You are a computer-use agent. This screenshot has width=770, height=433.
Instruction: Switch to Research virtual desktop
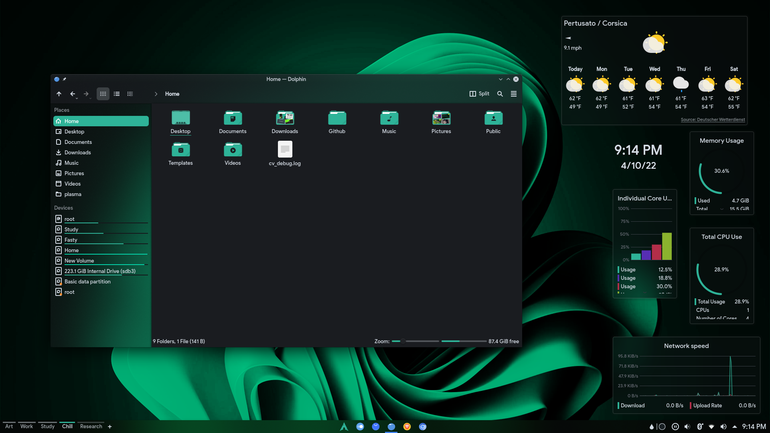(x=91, y=426)
